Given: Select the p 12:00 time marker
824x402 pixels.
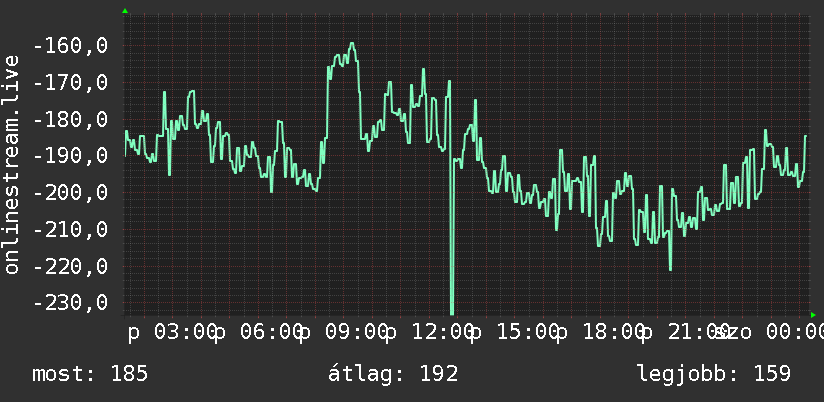Looking at the screenshot, I should pyautogui.click(x=429, y=333).
